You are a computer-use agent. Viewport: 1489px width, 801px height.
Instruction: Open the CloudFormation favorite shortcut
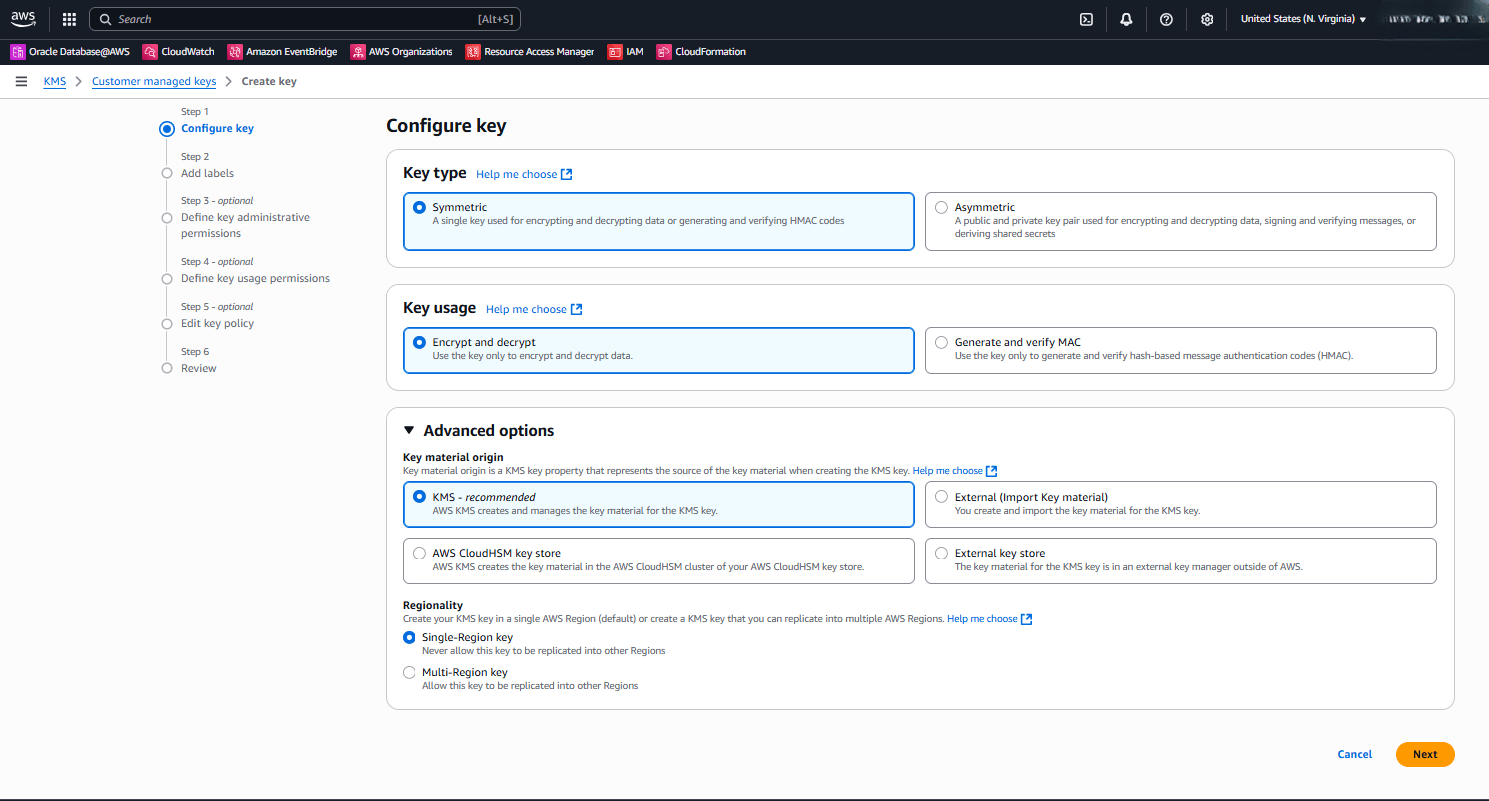pyautogui.click(x=706, y=51)
